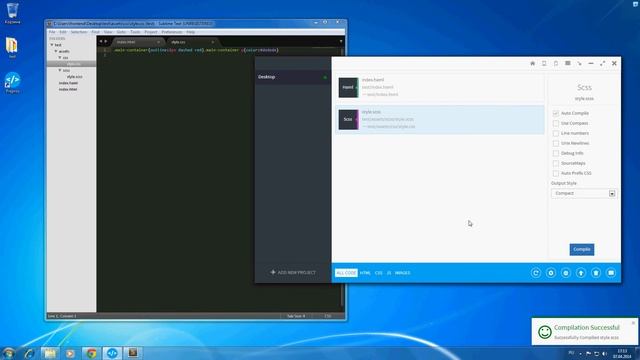Screen dimensions: 640x360
Task: Dismiss the Compilation Successful notification
Action: click(x=633, y=323)
